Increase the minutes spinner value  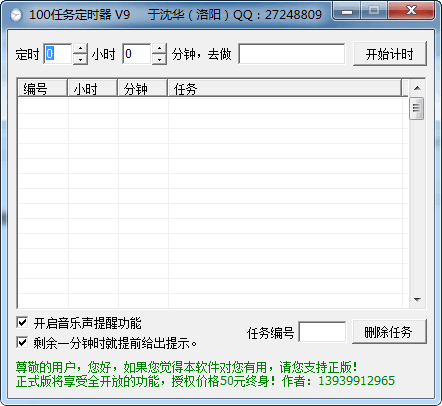[159, 48]
